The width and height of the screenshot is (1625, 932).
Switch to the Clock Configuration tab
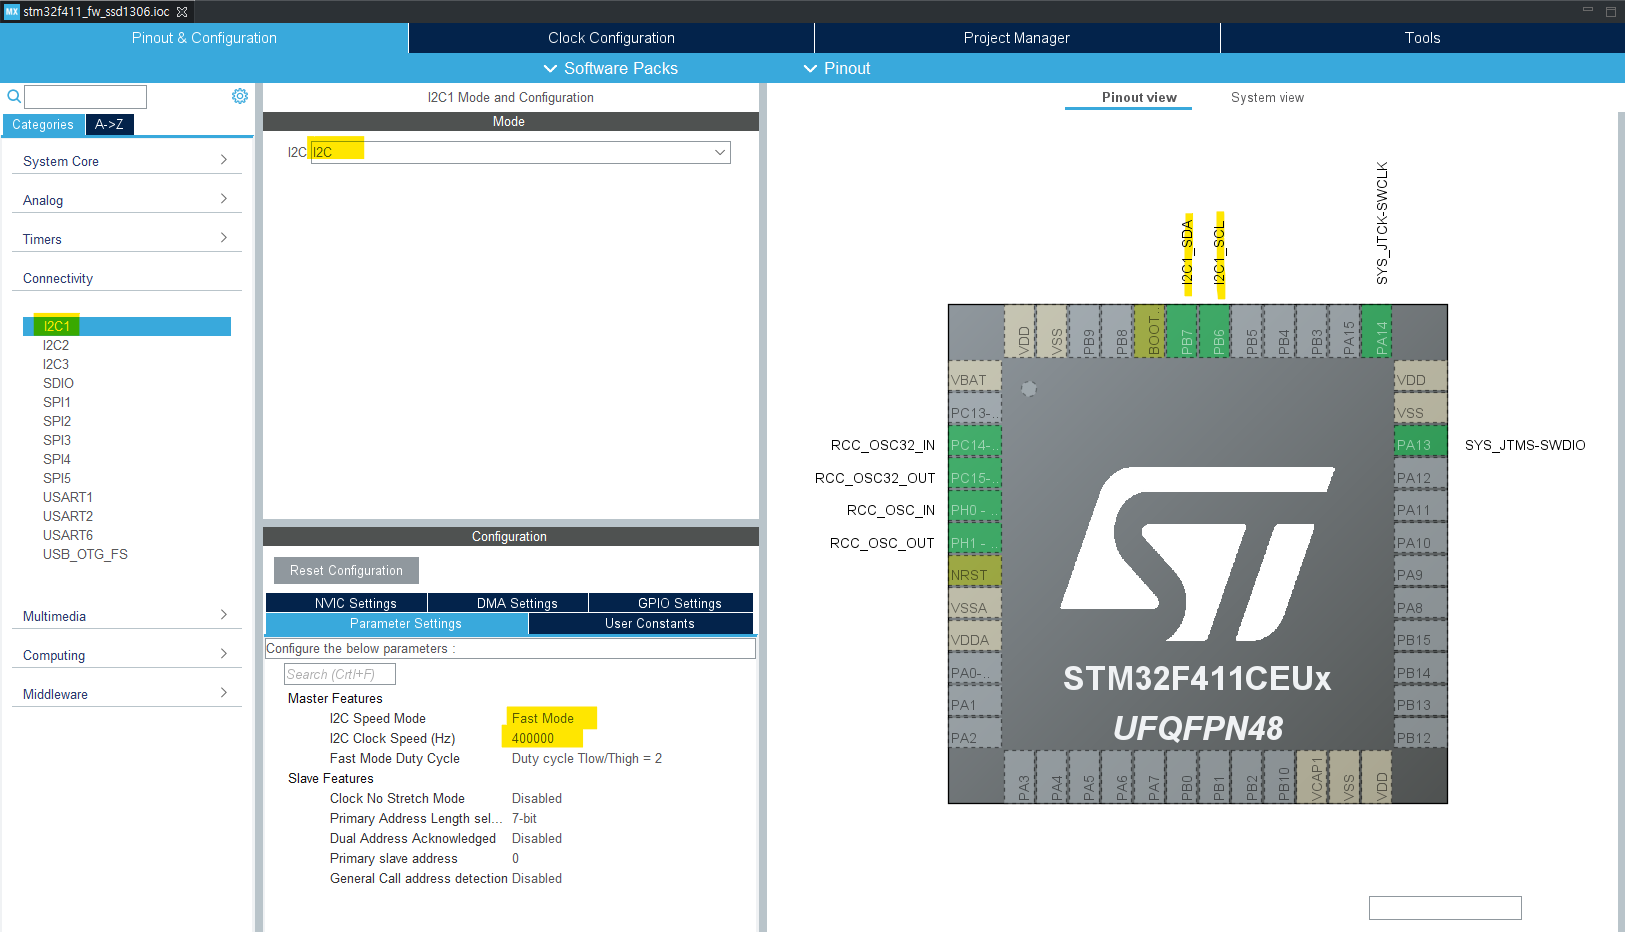pyautogui.click(x=610, y=37)
